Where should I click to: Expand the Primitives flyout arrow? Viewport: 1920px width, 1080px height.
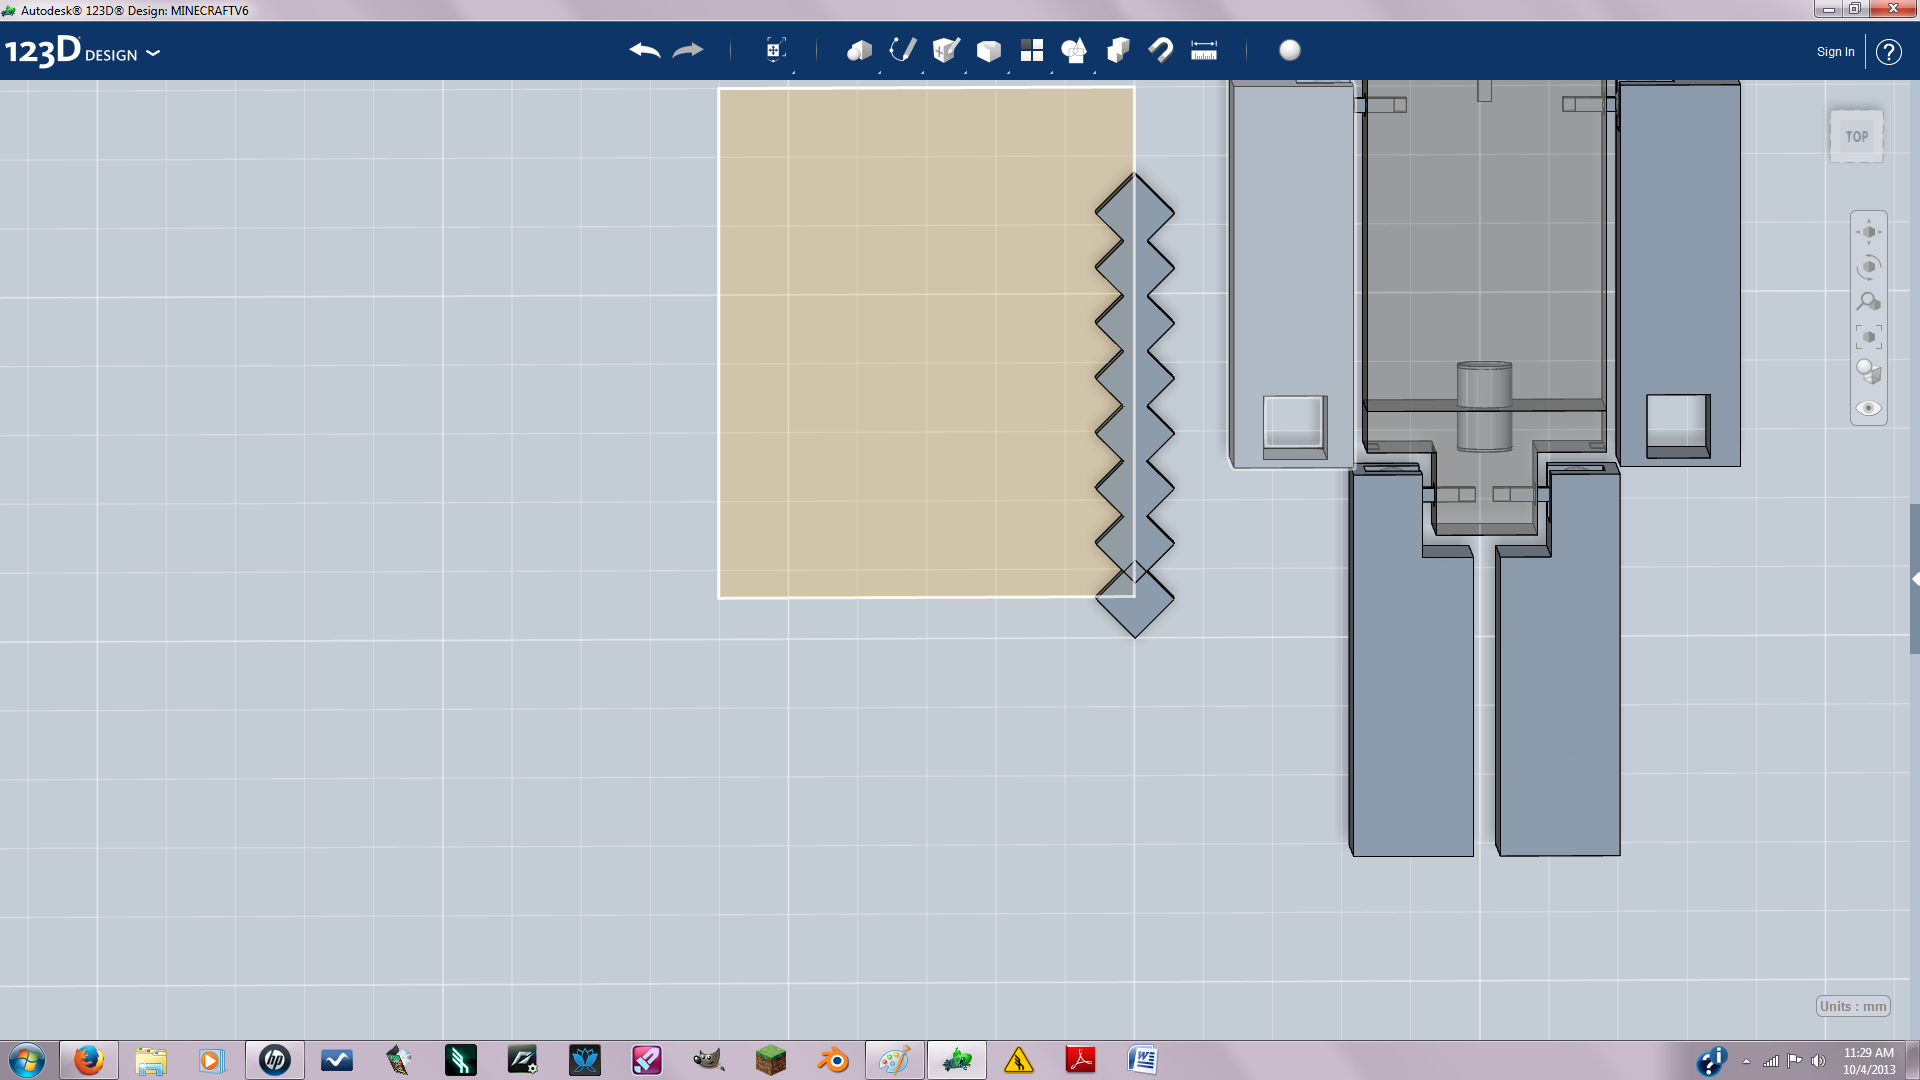point(880,72)
